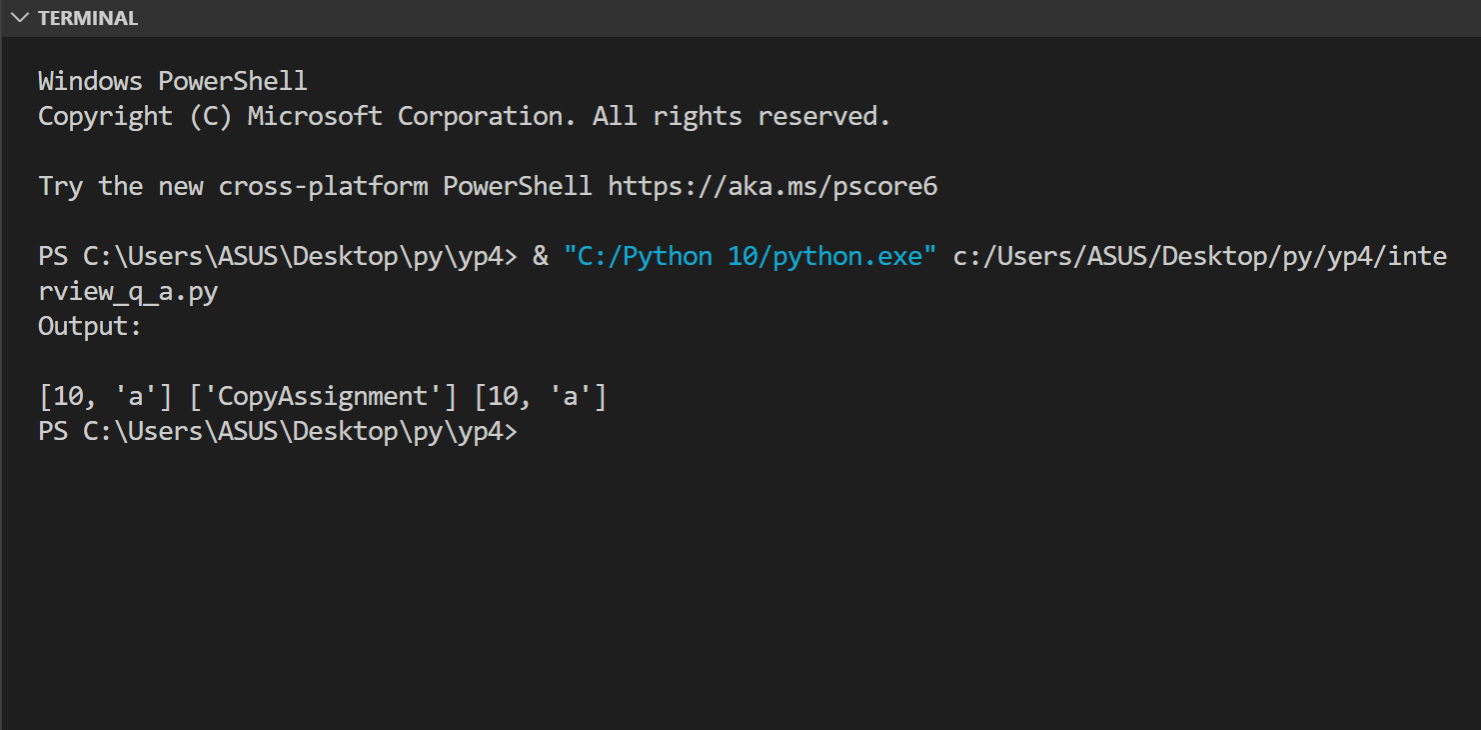
Task: Click the word "Copyright" in the terminal
Action: point(105,116)
